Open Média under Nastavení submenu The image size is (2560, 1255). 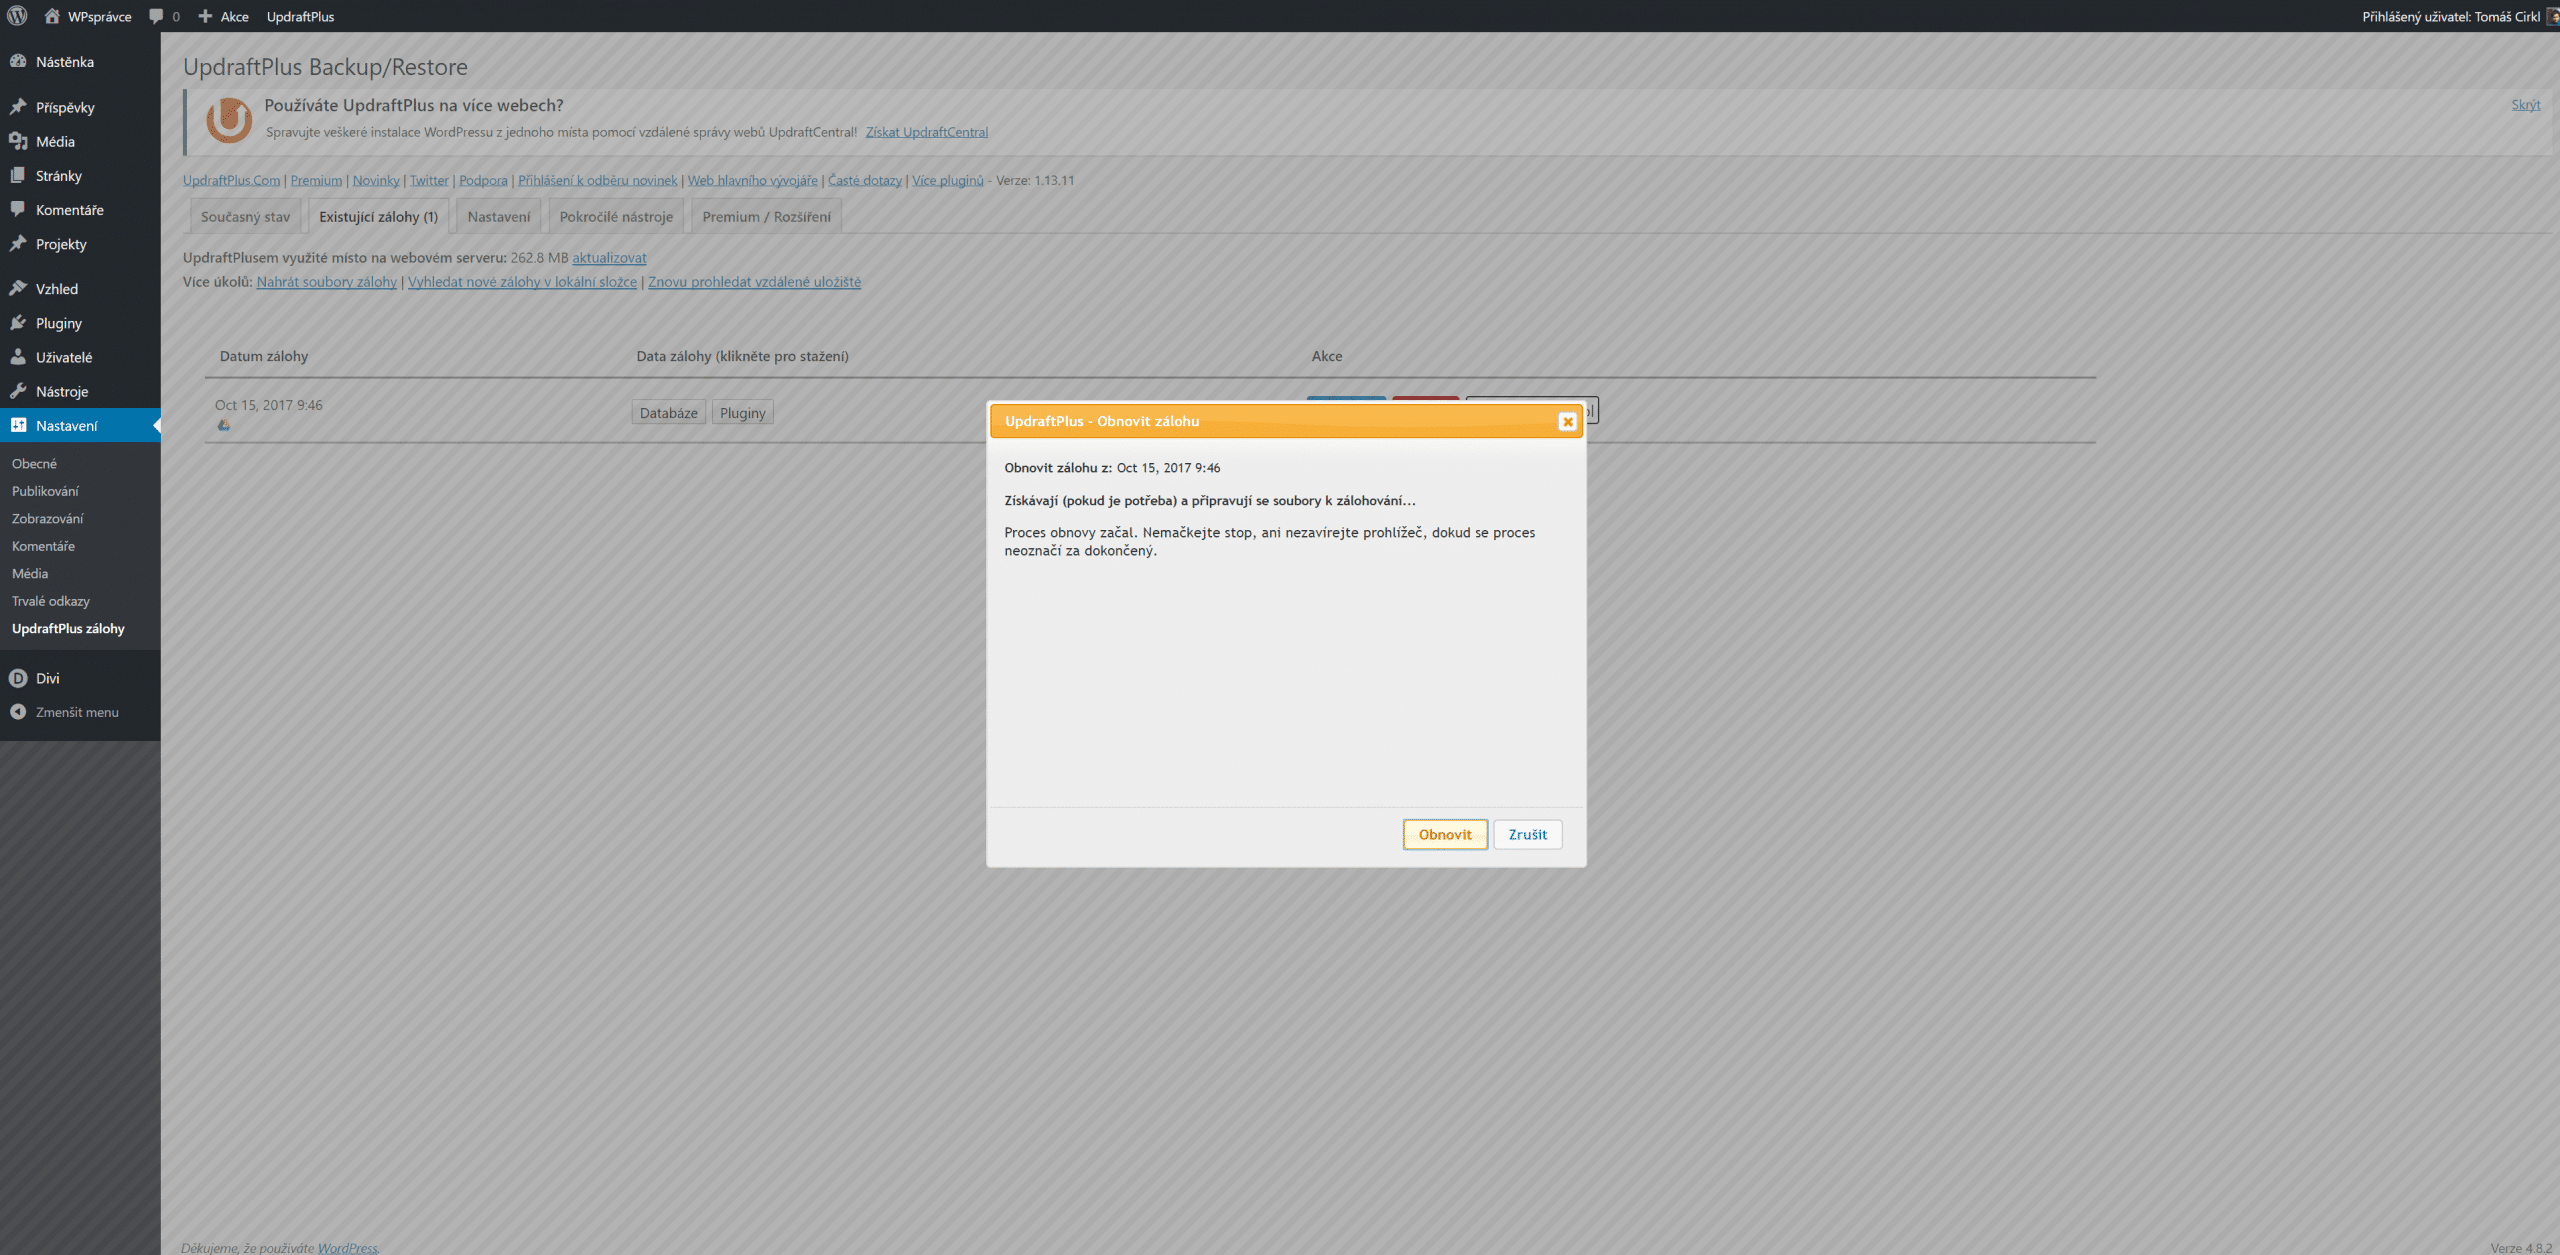tap(30, 573)
